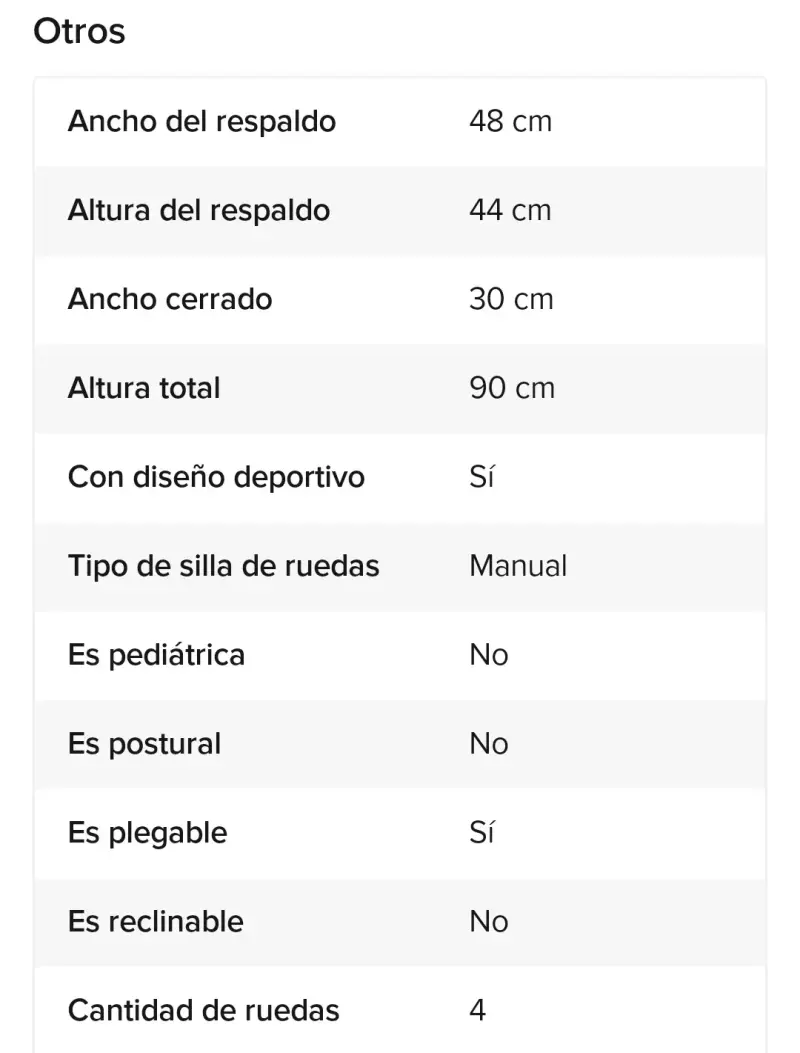The width and height of the screenshot is (800, 1053).
Task: Click the 30 cm value
Action: click(511, 299)
